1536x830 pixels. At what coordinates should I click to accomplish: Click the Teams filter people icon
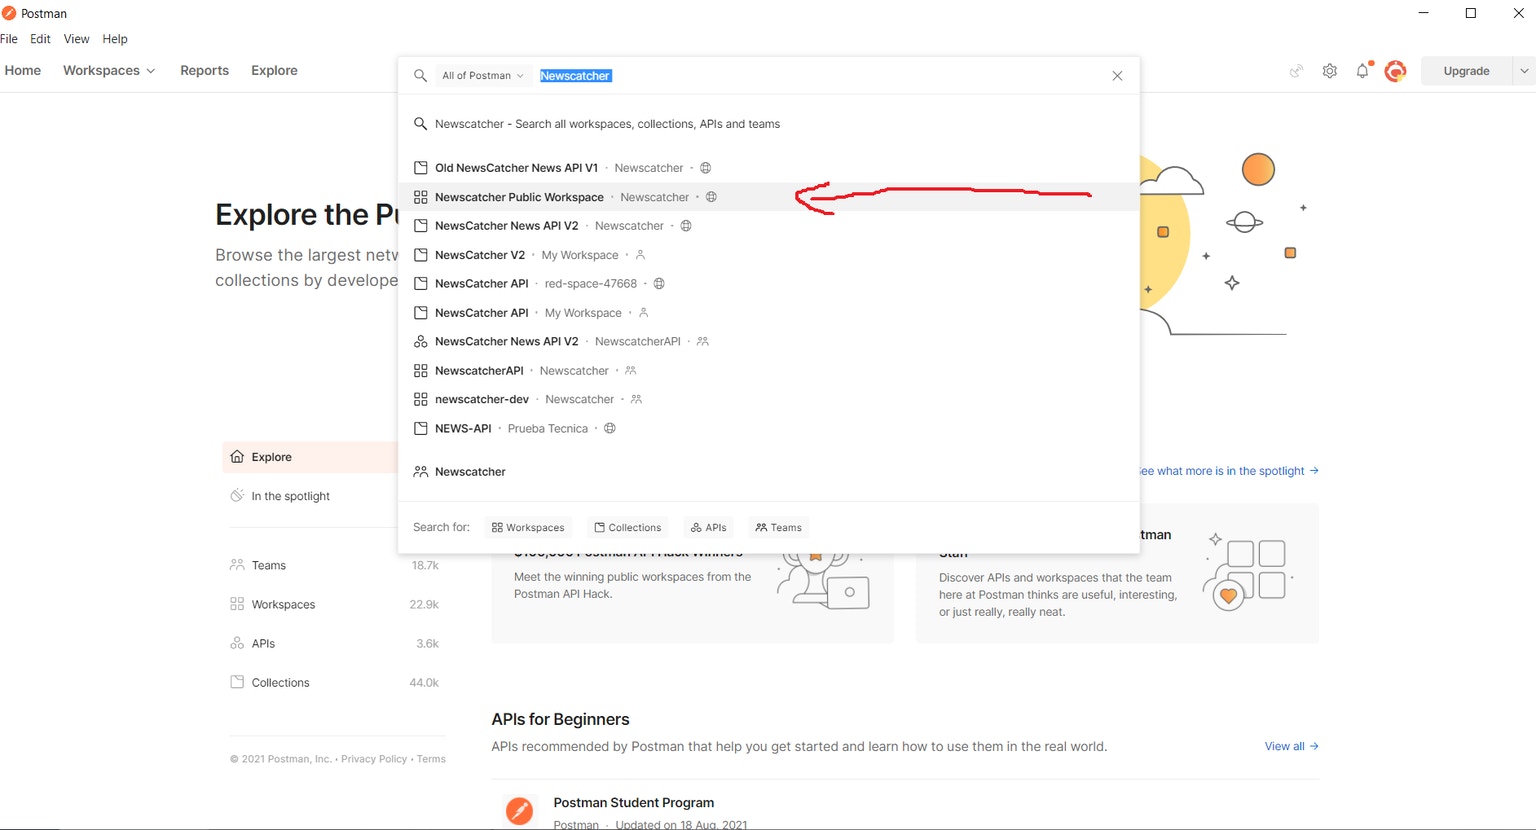[x=761, y=528]
